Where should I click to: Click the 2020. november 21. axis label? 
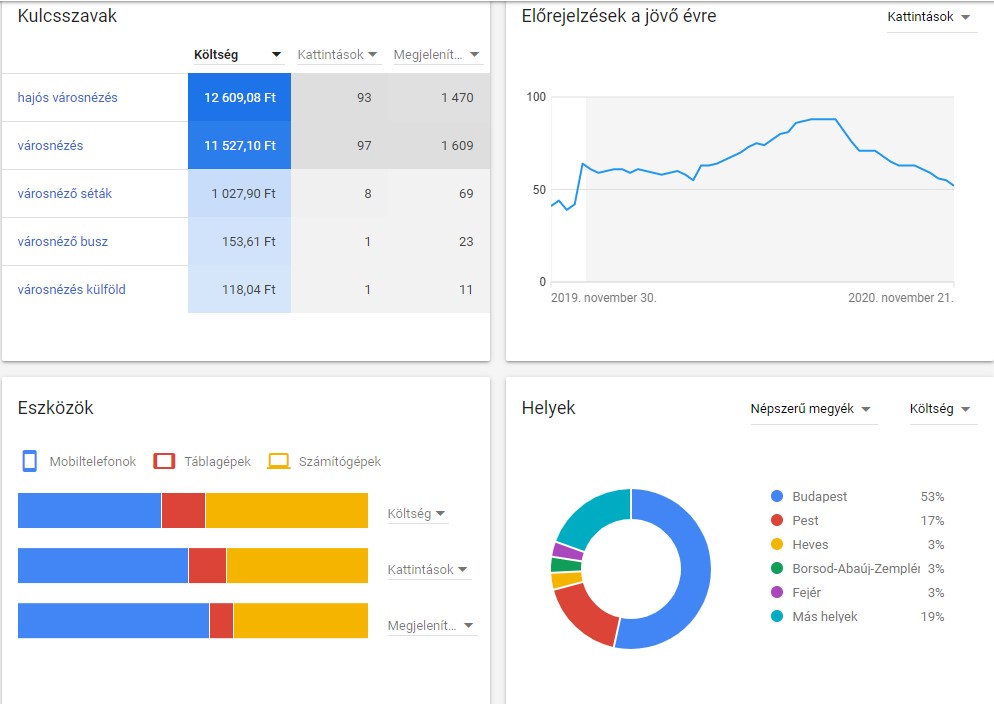pyautogui.click(x=901, y=298)
